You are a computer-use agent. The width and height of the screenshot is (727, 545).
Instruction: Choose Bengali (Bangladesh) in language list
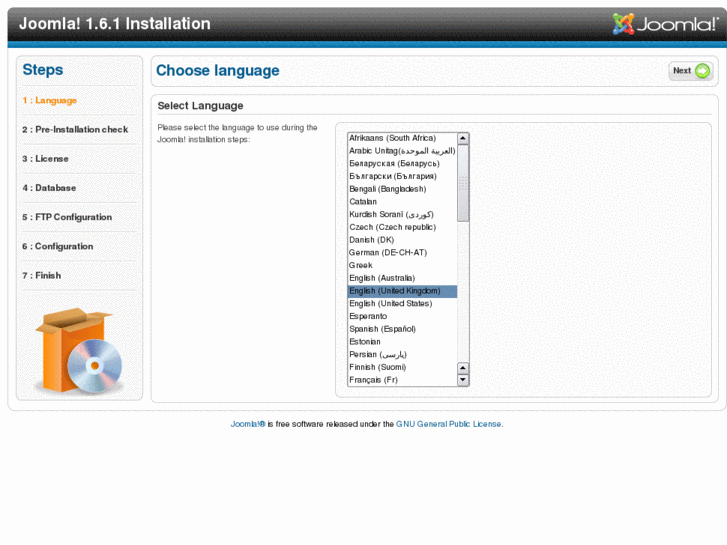click(402, 189)
